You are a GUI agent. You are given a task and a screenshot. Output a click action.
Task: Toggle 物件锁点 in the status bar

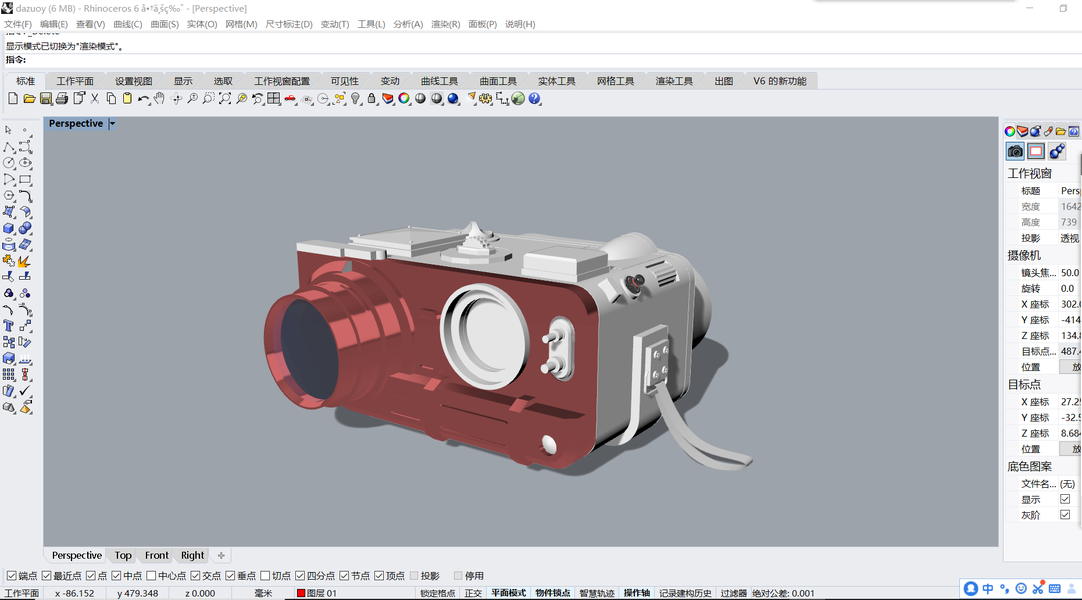[x=553, y=593]
